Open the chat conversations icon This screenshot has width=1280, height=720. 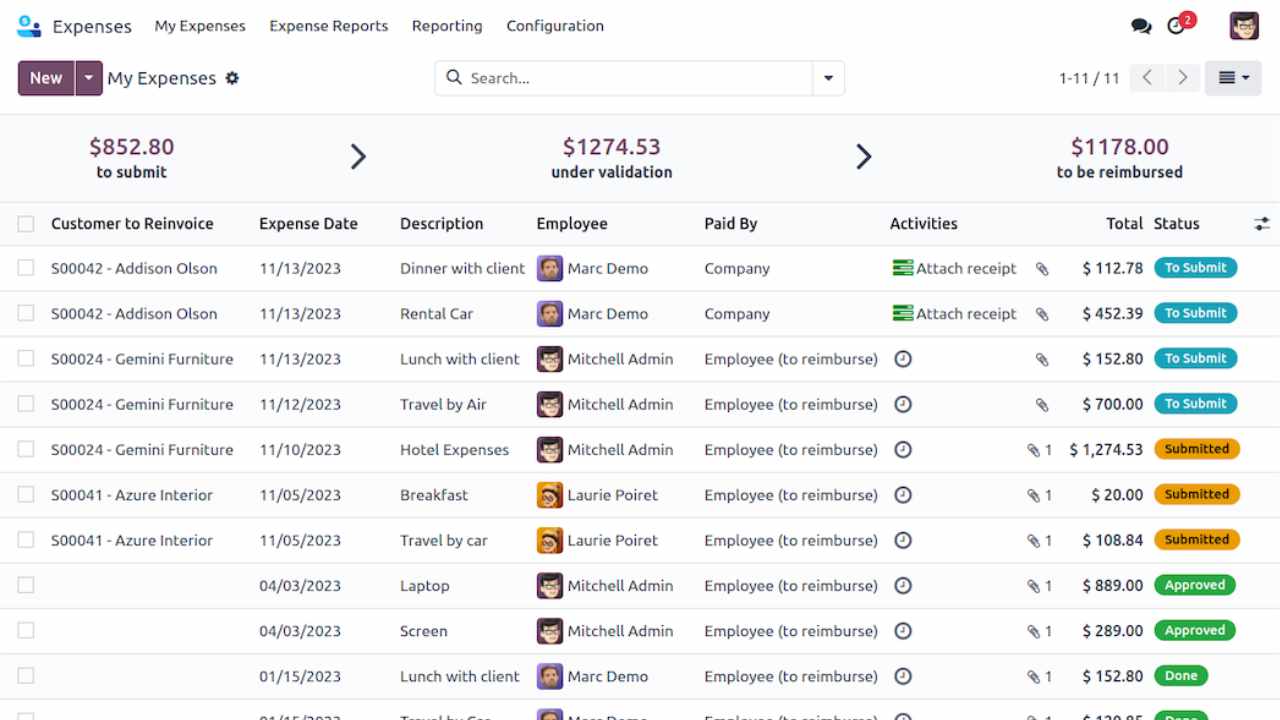1141,26
